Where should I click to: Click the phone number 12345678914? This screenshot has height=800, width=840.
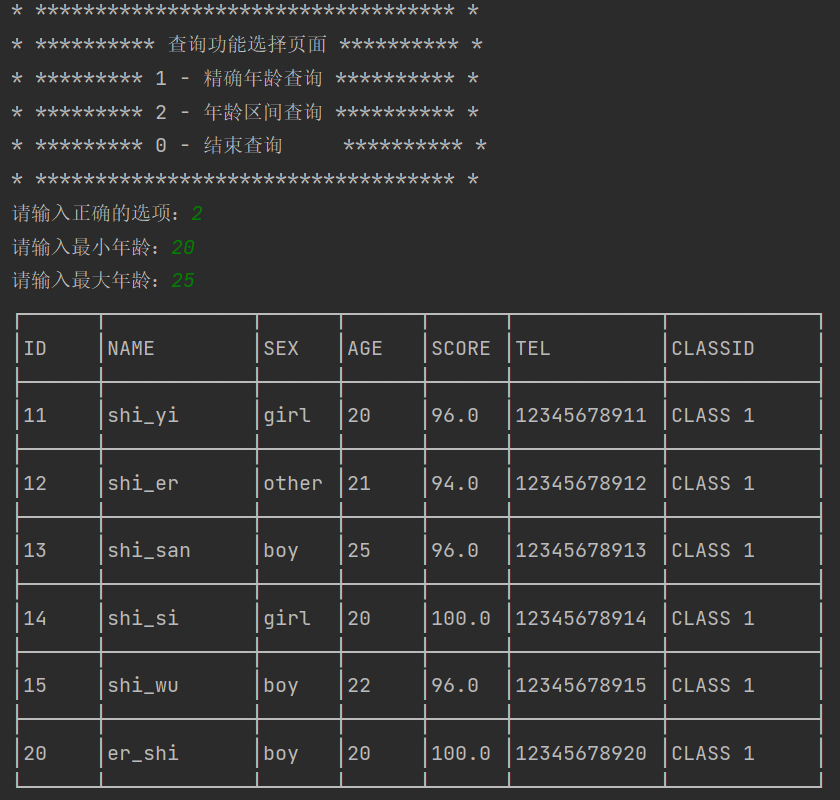tap(581, 618)
